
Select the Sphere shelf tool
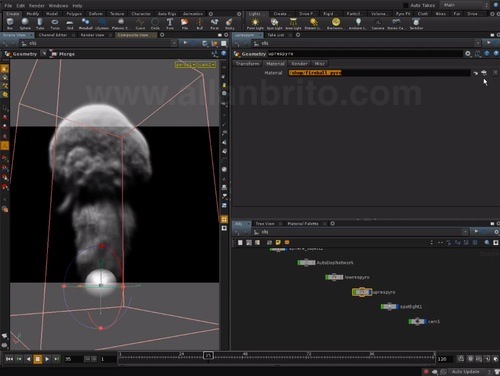[x=25, y=23]
